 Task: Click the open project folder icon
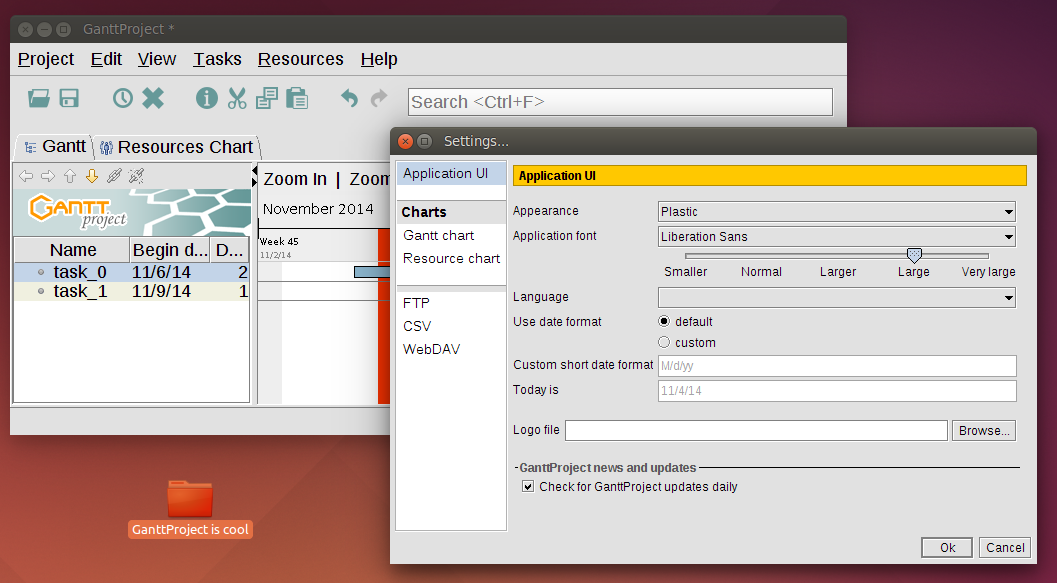(x=38, y=98)
